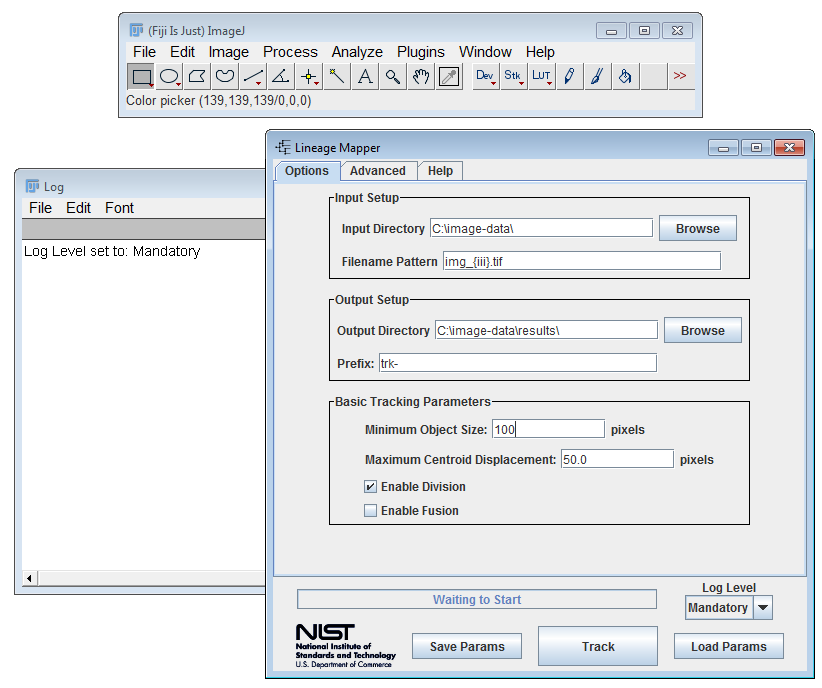Image resolution: width=822 pixels, height=688 pixels.
Task: Grab the Scrolling hand tool
Action: [421, 76]
